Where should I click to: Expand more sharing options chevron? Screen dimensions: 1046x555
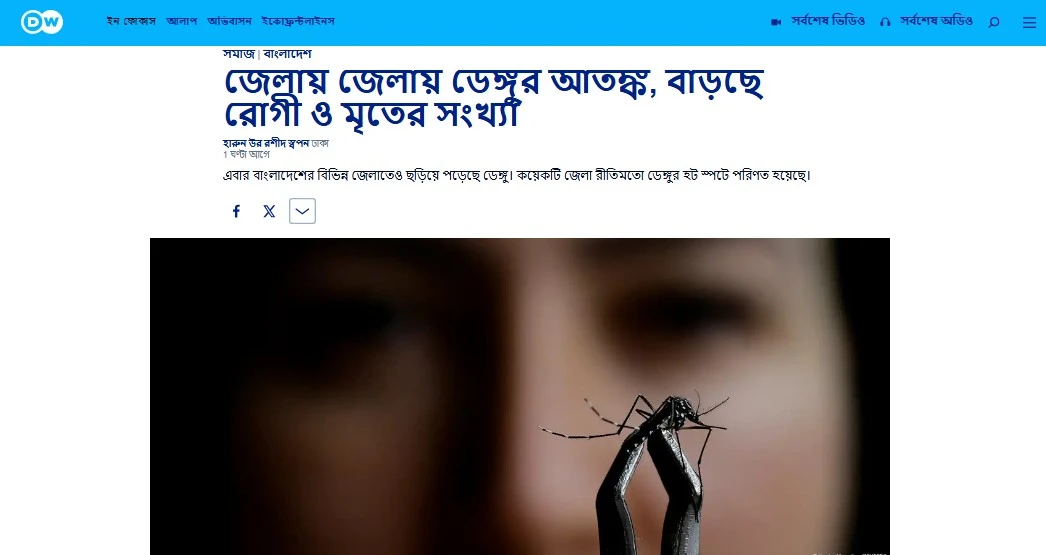pyautogui.click(x=302, y=211)
